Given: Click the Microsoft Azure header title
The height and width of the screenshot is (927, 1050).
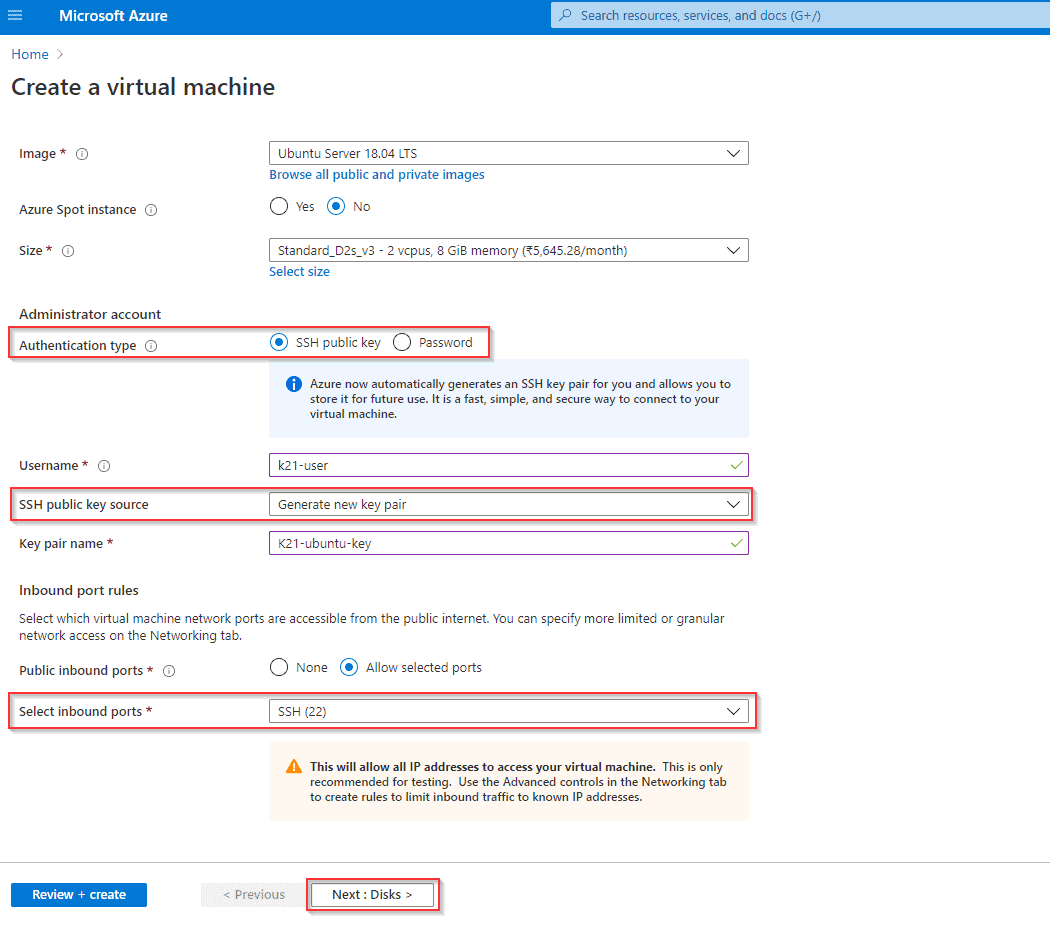Looking at the screenshot, I should click(x=113, y=15).
